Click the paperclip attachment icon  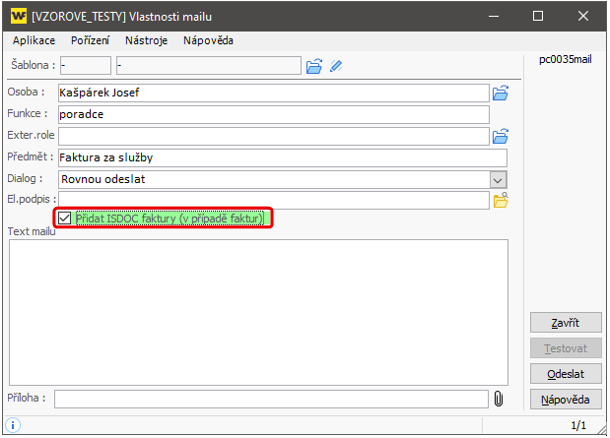tap(498, 399)
